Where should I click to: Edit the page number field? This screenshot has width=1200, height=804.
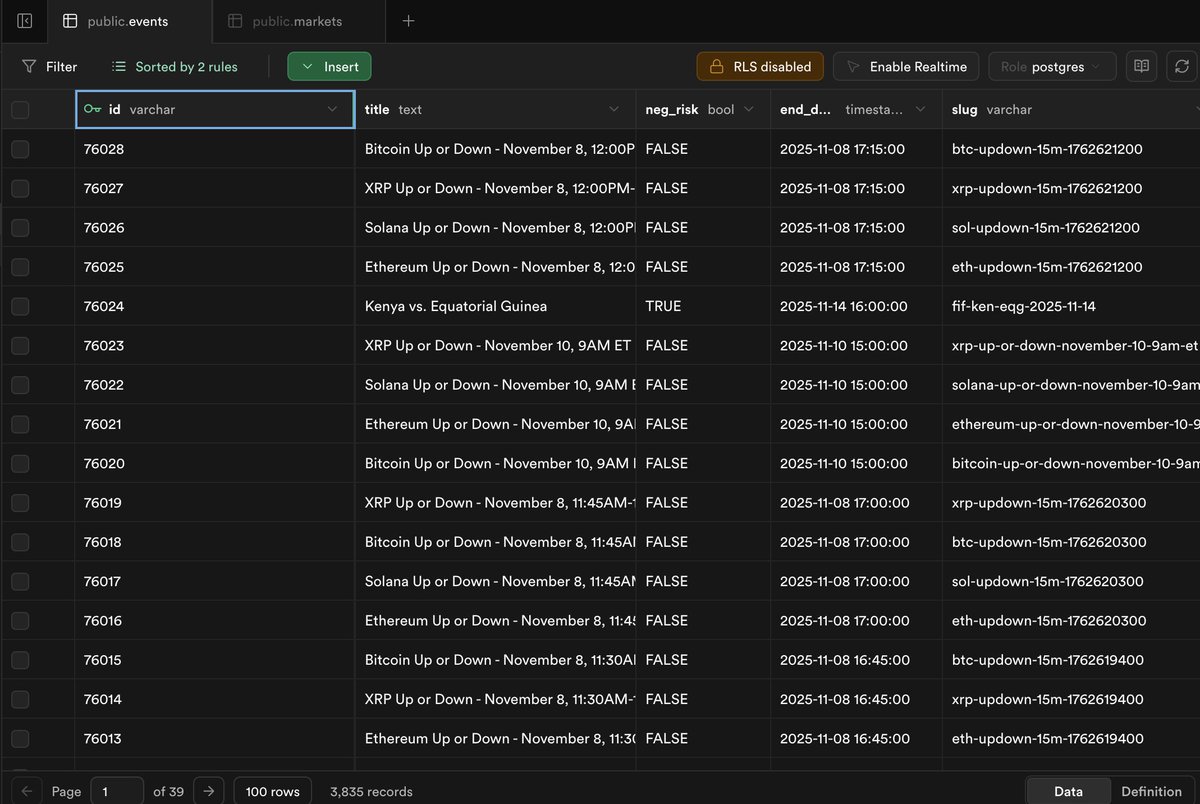tap(118, 791)
